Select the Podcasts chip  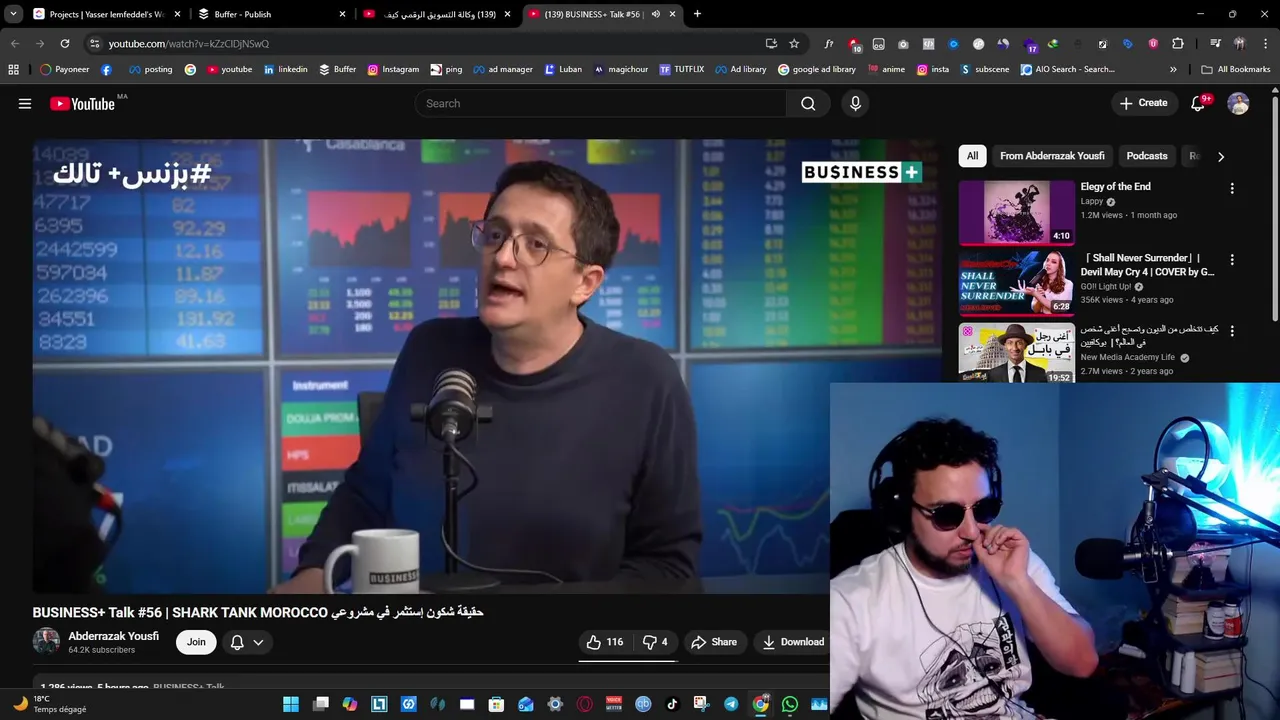point(1147,156)
